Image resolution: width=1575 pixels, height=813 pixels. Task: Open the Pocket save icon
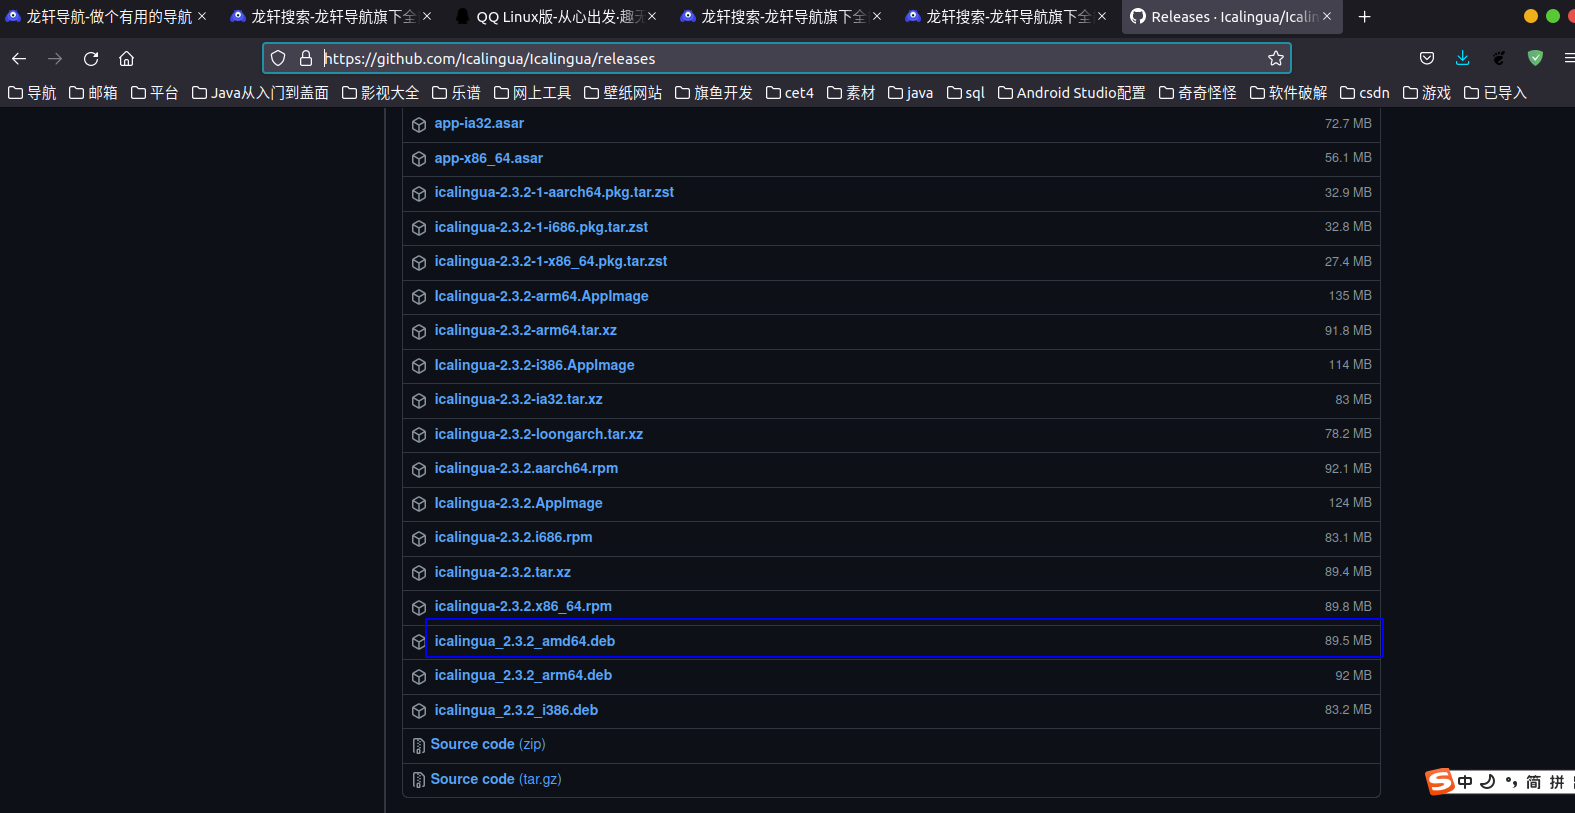click(1427, 58)
